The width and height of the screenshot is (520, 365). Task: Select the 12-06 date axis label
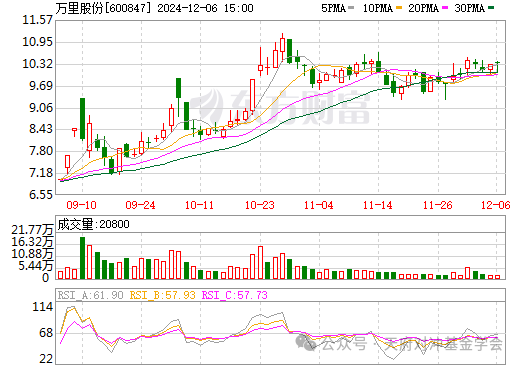coord(496,205)
